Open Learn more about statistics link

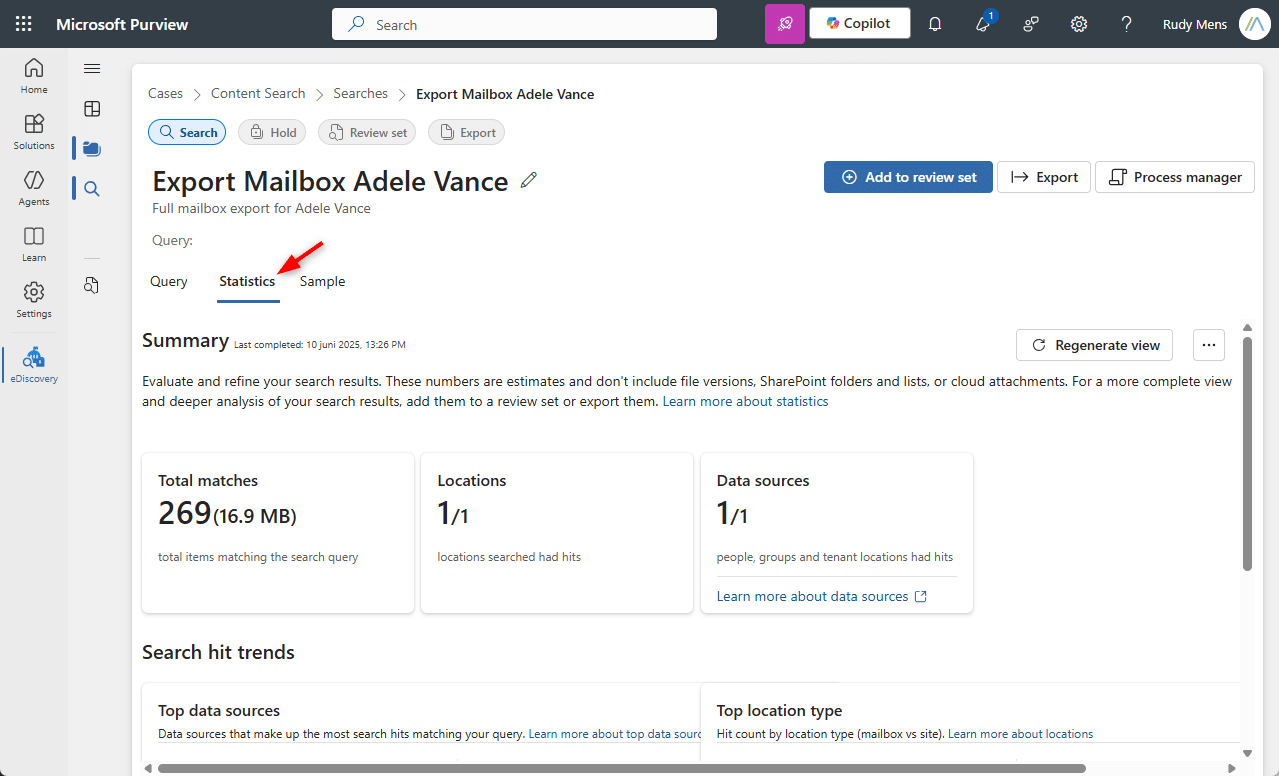pos(745,401)
